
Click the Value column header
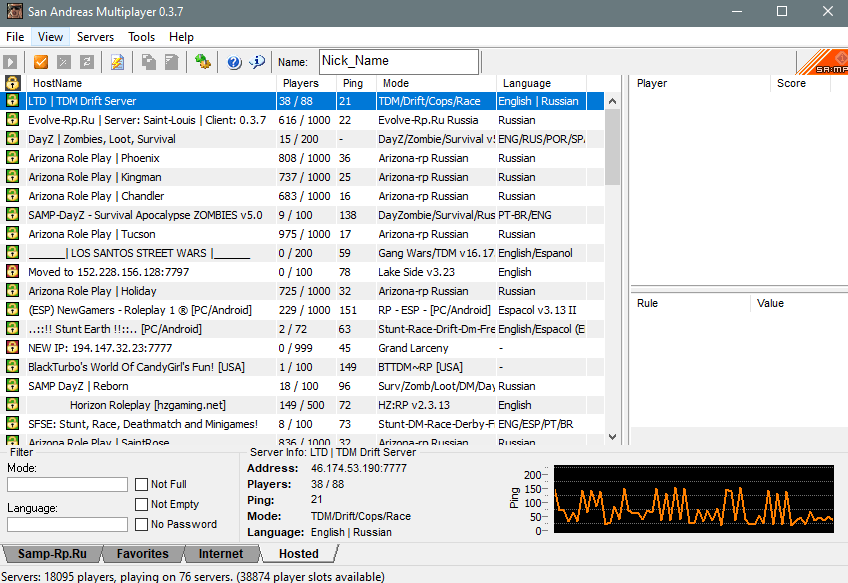[799, 303]
